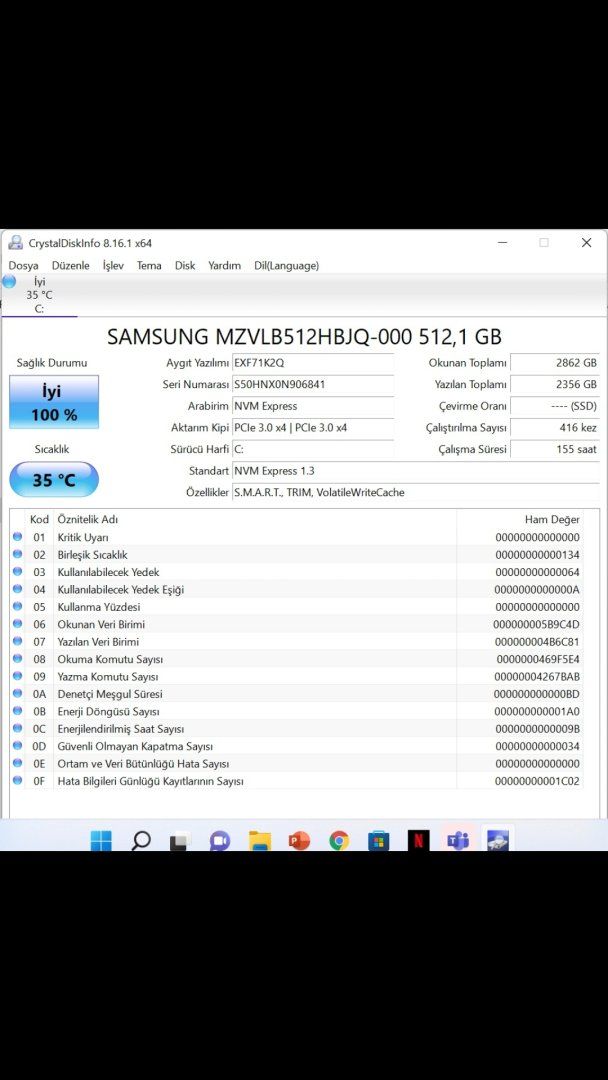Viewport: 608px width, 1080px height.
Task: Select the Enerjilendirilmiş Saat Sayısı row
Action: (x=296, y=729)
